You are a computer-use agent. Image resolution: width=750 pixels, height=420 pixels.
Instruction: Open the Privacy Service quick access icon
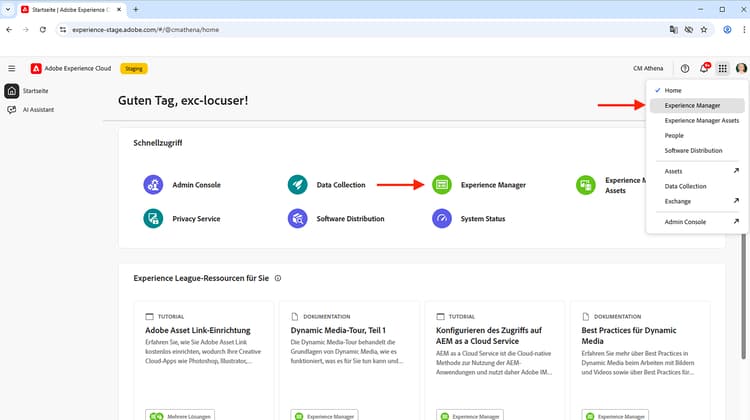pos(153,219)
